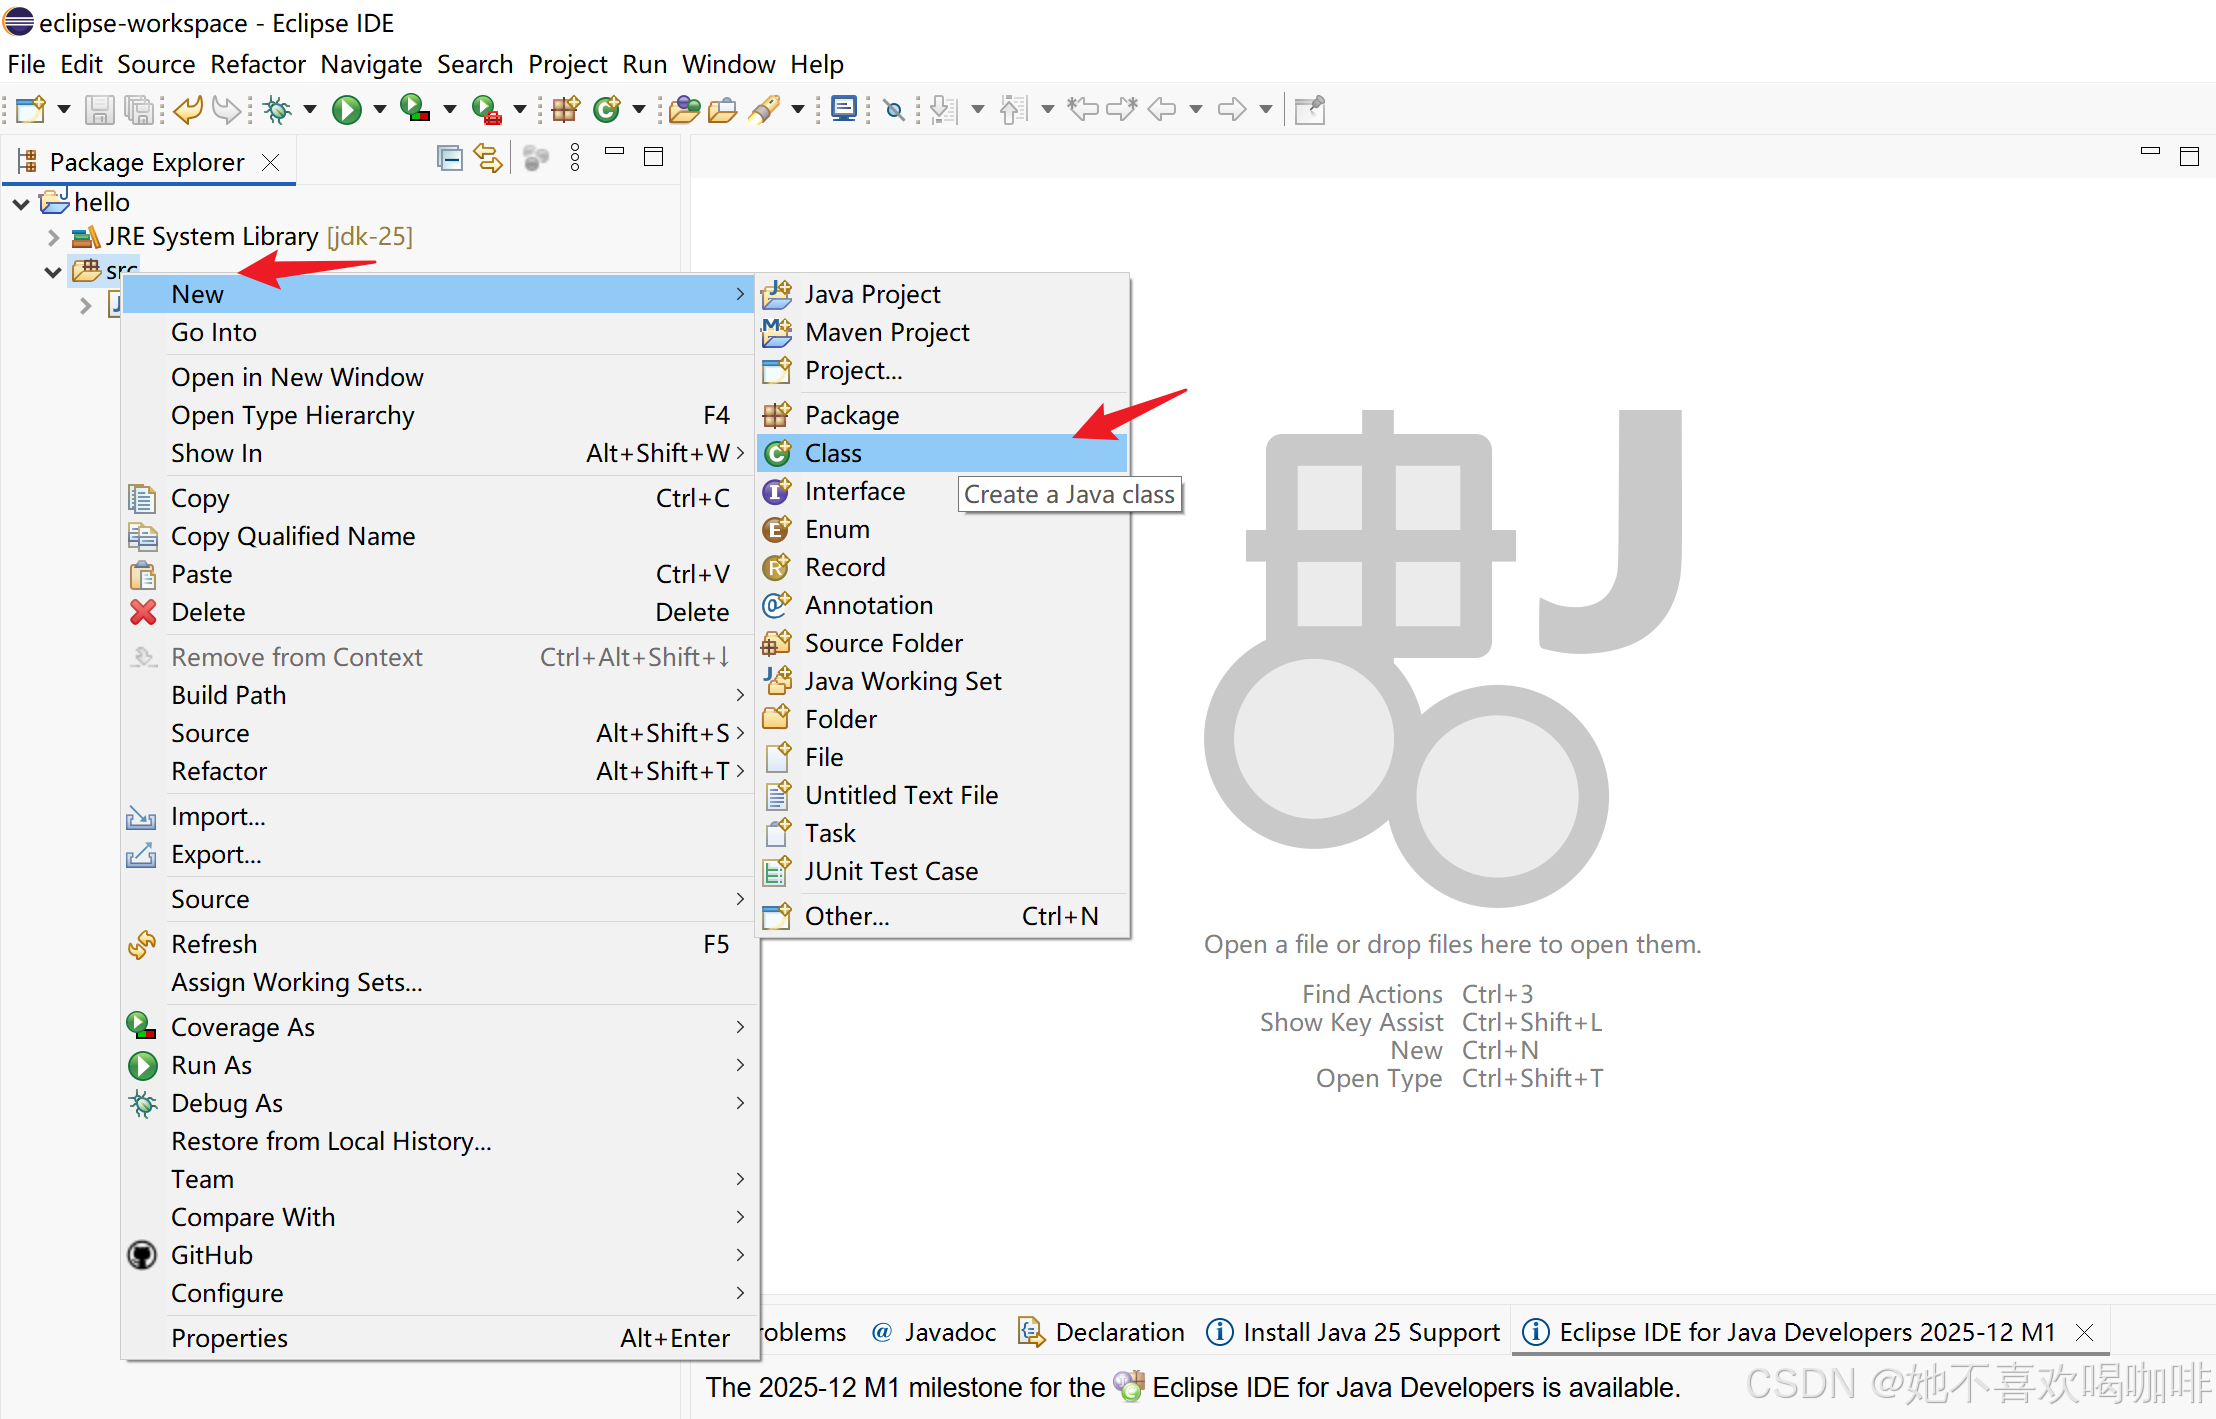Click Collapse All in Package Explorer
Screen dimensions: 2216x1419
(x=449, y=158)
